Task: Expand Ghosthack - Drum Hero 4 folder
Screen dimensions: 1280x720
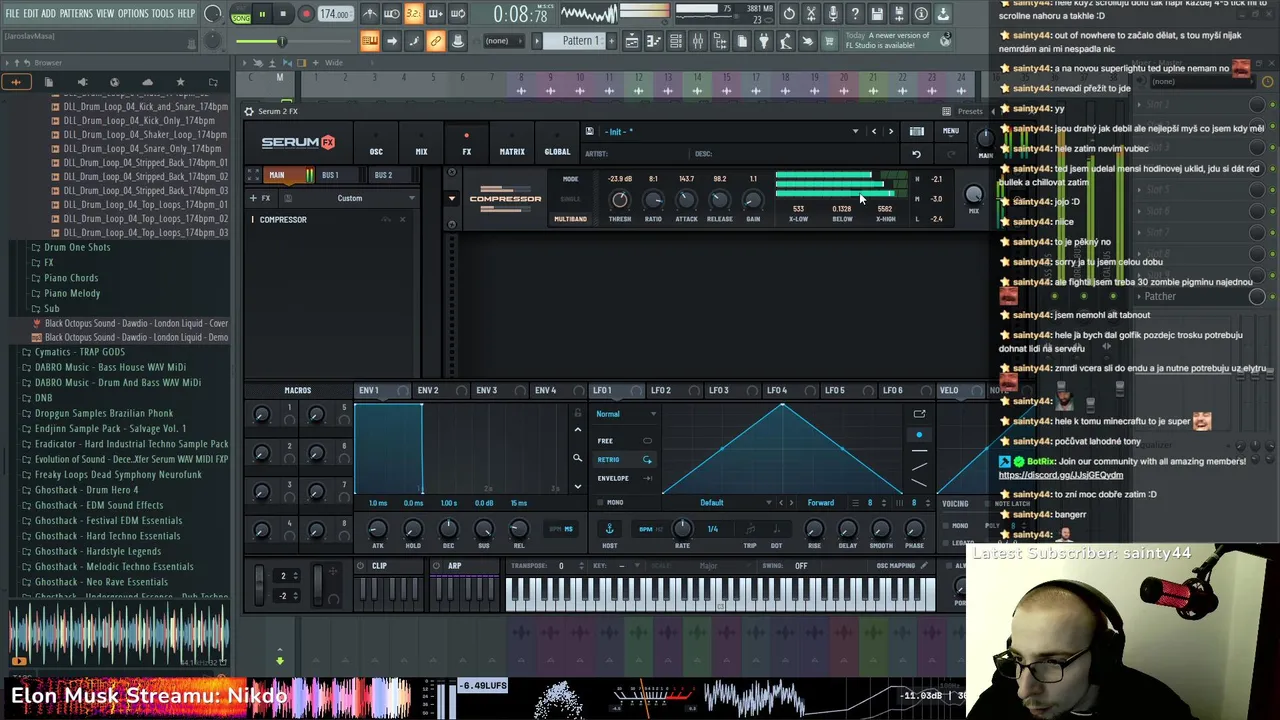Action: (86, 490)
